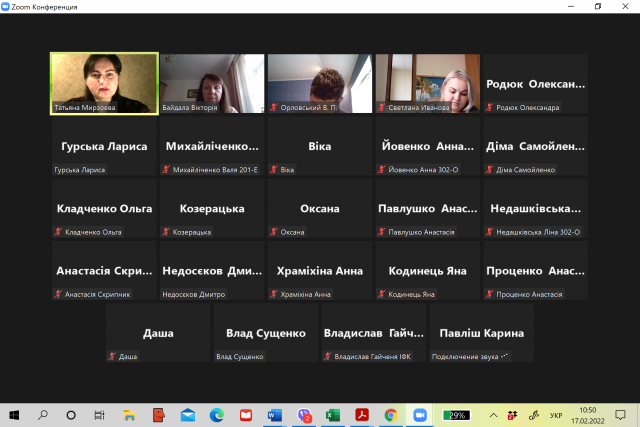Screen dimensions: 640x427
Task: Open Google Chrome from taskbar
Action: coord(391,416)
